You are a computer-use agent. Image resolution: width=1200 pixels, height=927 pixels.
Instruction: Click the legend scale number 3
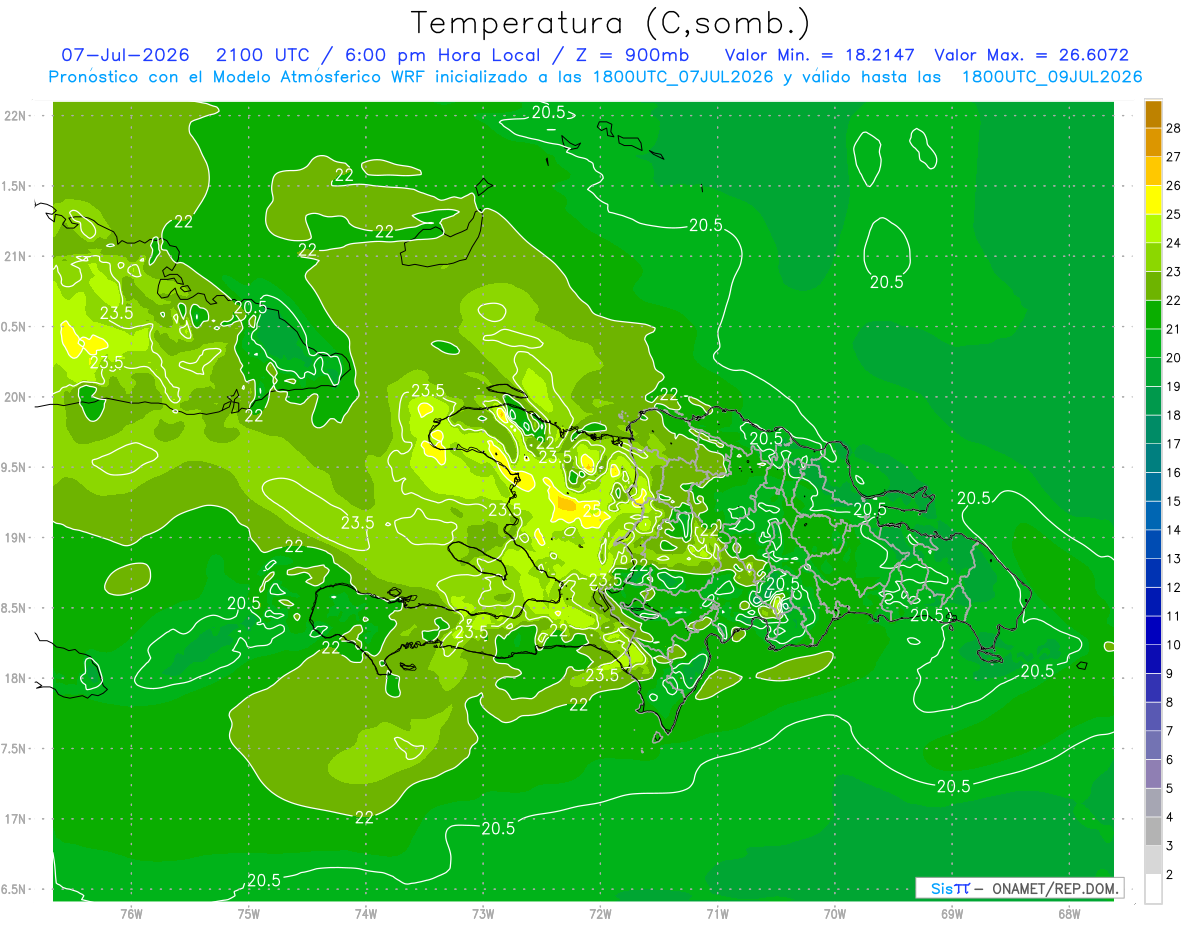tap(1171, 847)
